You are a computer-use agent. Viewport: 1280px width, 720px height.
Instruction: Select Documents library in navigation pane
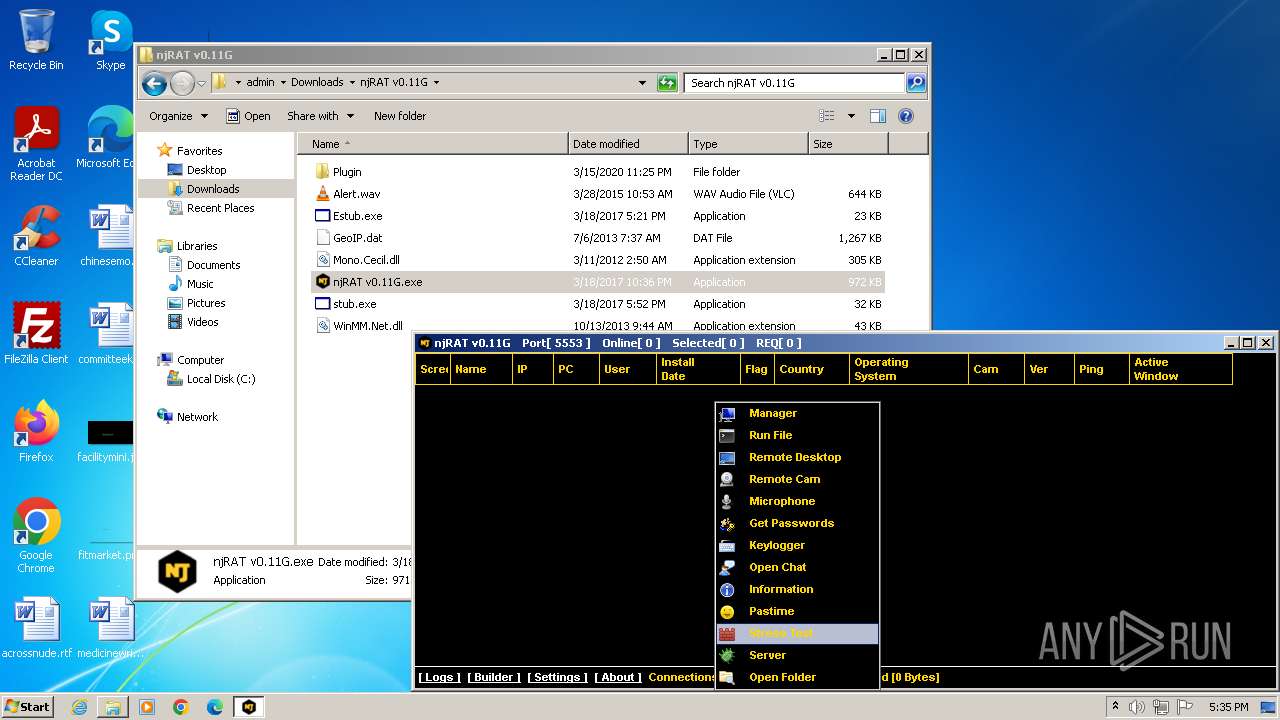[x=213, y=265]
